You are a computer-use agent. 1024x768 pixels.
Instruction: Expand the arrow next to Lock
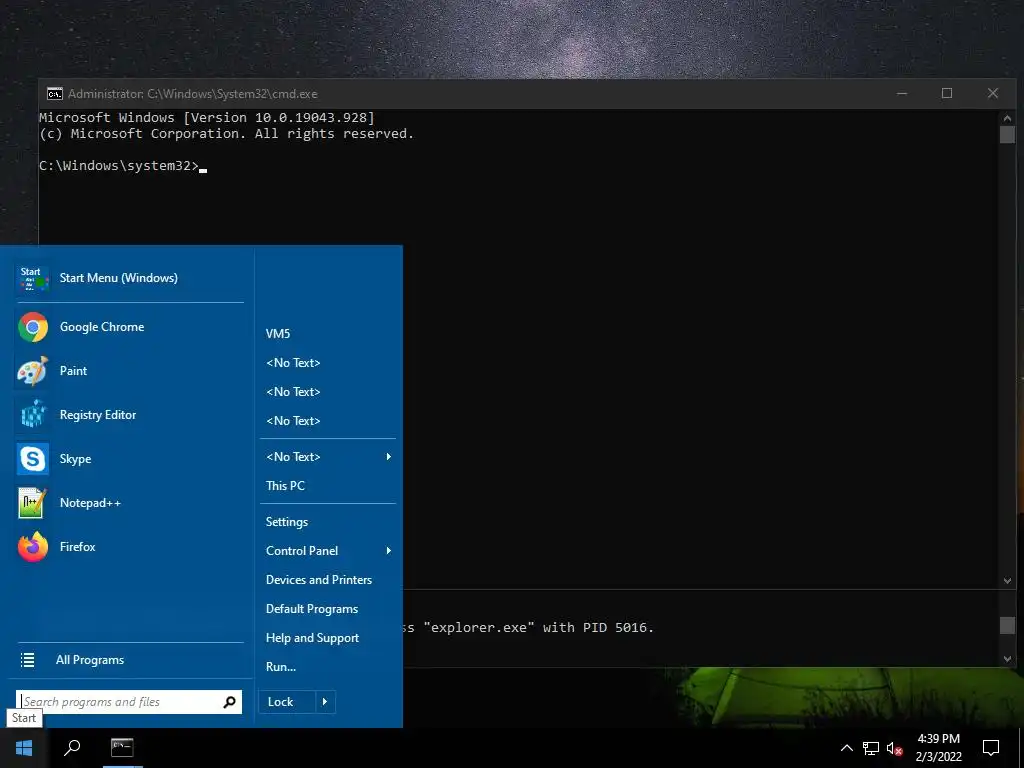pos(325,702)
